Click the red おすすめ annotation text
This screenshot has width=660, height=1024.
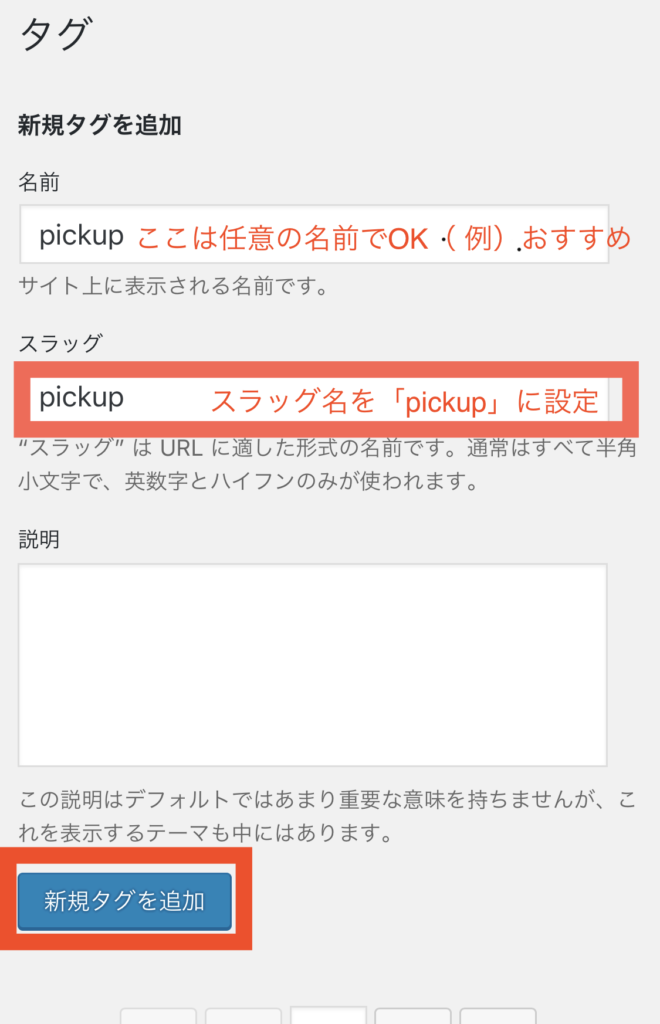point(576,238)
